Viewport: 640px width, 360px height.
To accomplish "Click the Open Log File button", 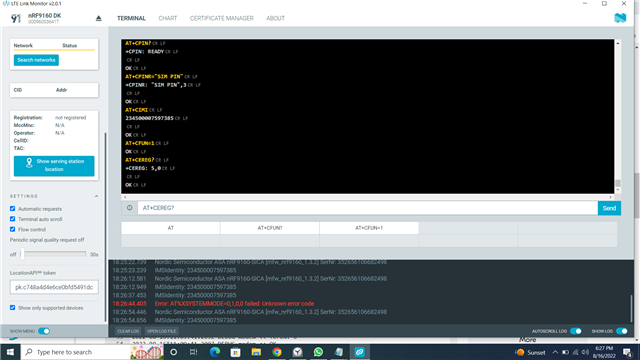I will point(161,331).
